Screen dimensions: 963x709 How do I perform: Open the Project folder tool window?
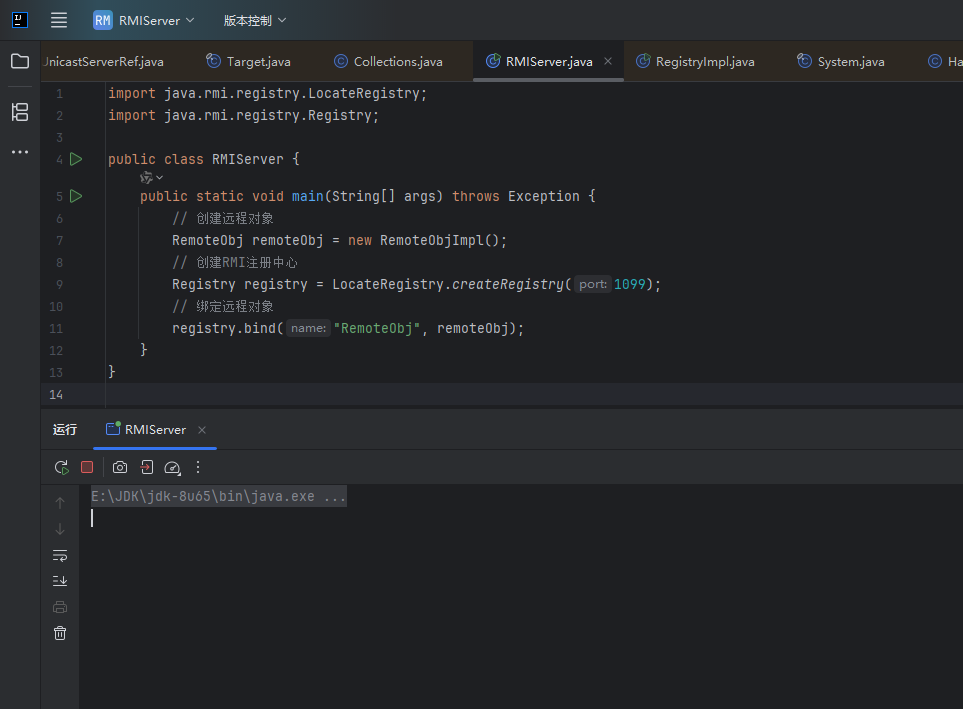pyautogui.click(x=20, y=61)
